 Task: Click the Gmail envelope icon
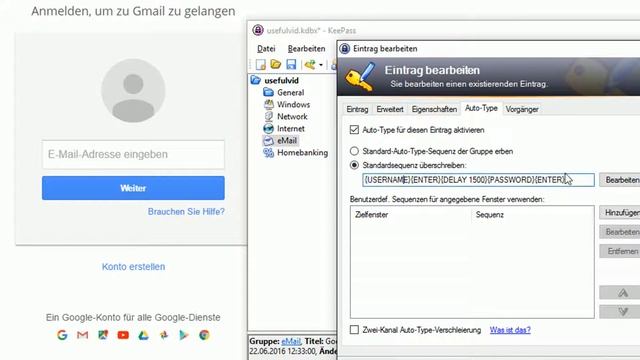pyautogui.click(x=82, y=335)
